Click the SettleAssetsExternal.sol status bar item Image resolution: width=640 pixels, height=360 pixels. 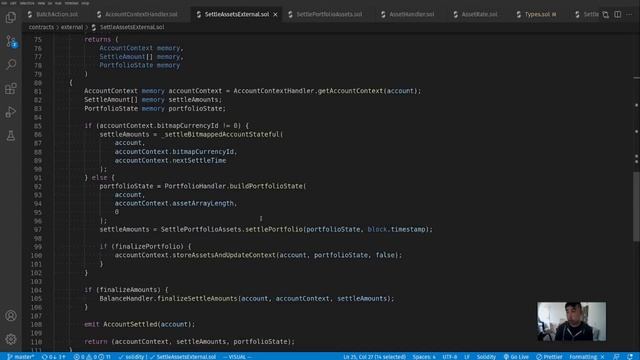tap(182, 356)
